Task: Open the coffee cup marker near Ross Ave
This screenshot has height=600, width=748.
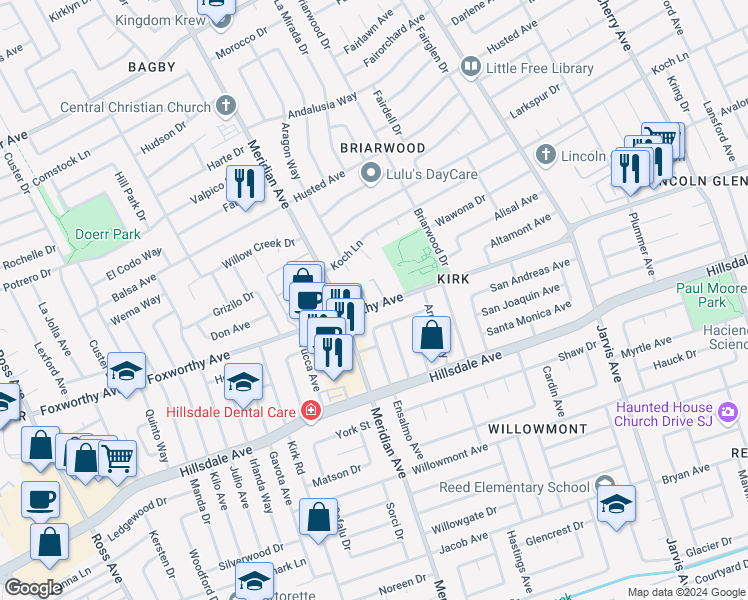Action: pos(41,501)
